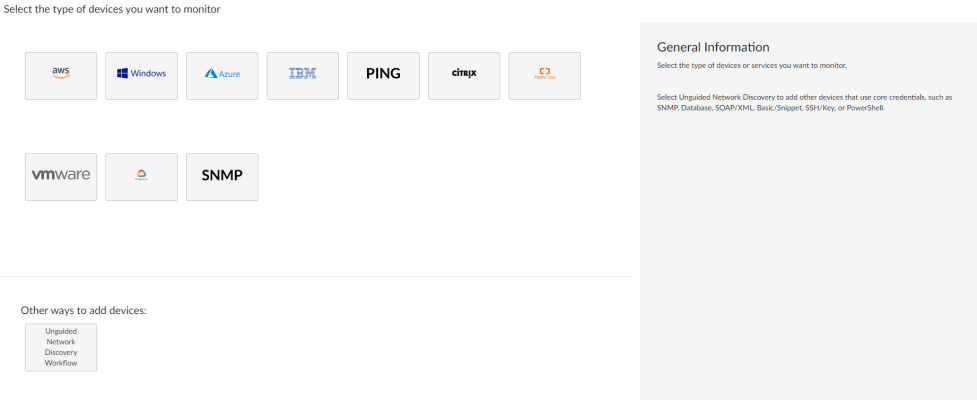Click 'Basic/Snippet' in the info paragraph
The width and height of the screenshot is (977, 400).
[771, 107]
